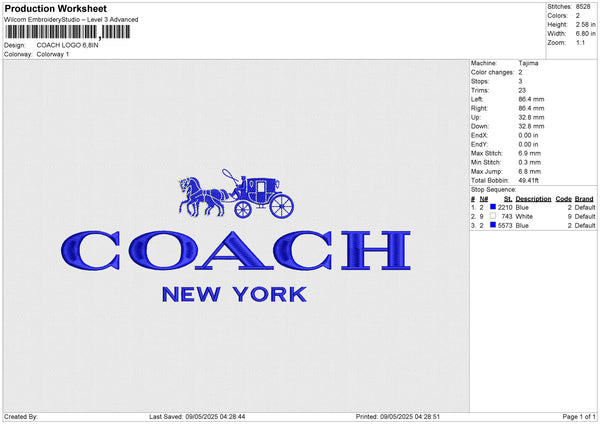Click the COACH embroidered lettering
This screenshot has width=600, height=424.
[236, 250]
